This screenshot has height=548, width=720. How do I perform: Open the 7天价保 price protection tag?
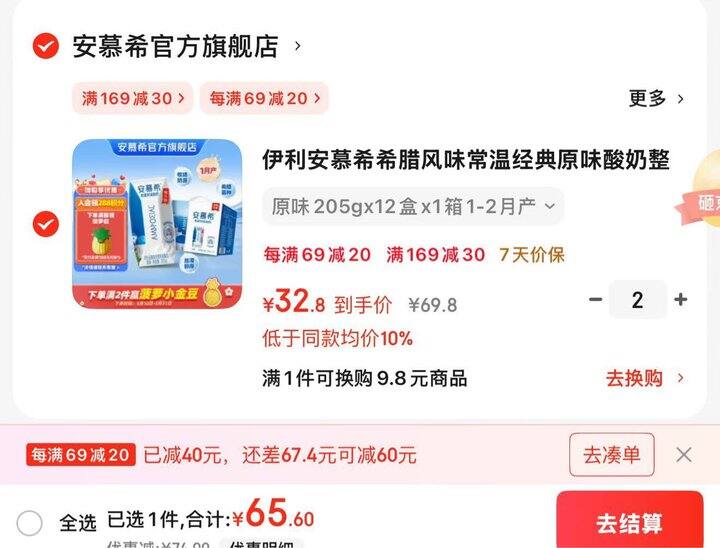point(532,254)
